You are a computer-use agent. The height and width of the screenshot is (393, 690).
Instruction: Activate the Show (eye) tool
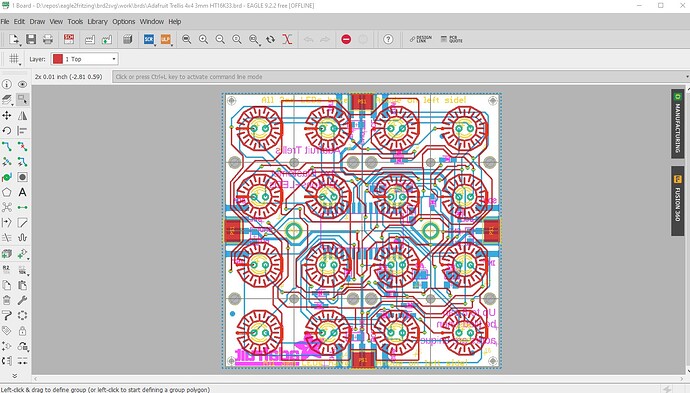[22, 84]
